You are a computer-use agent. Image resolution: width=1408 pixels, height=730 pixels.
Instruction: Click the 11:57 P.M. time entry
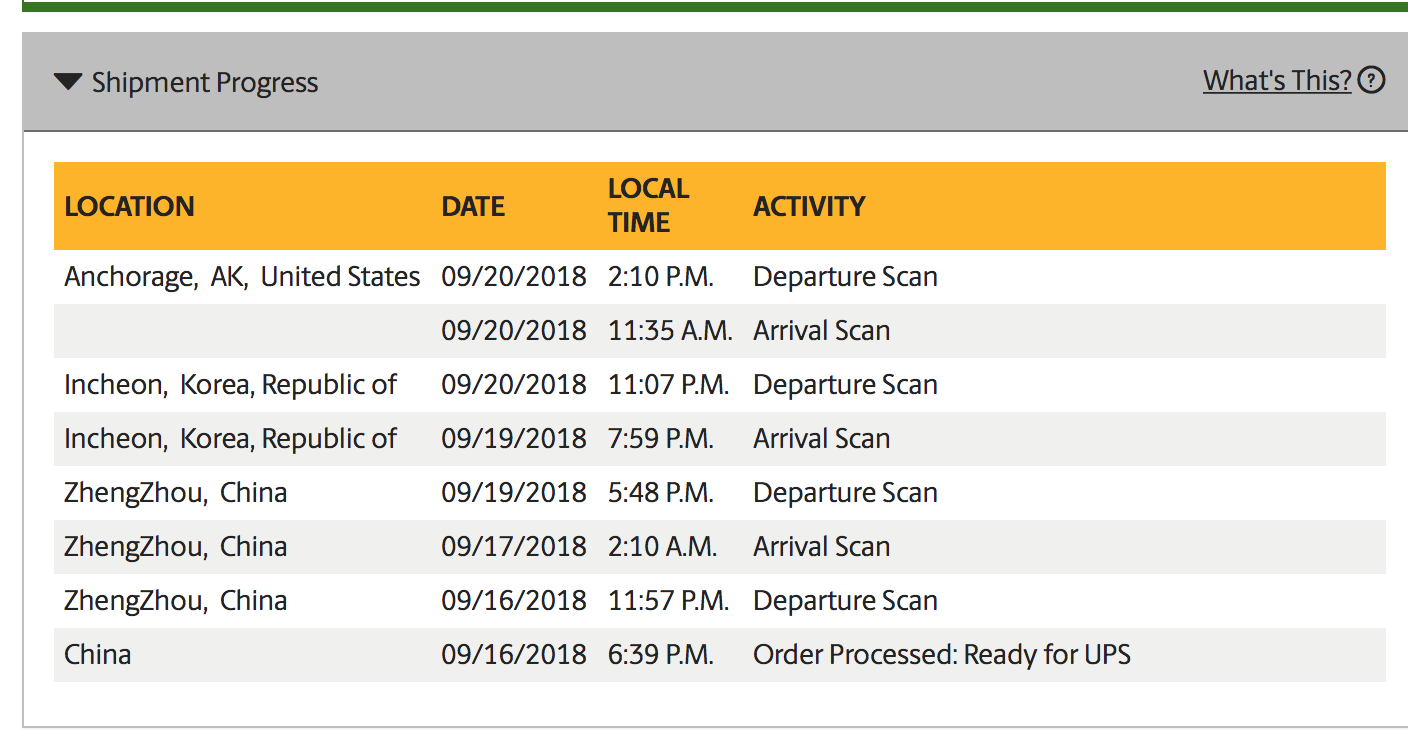tap(668, 600)
